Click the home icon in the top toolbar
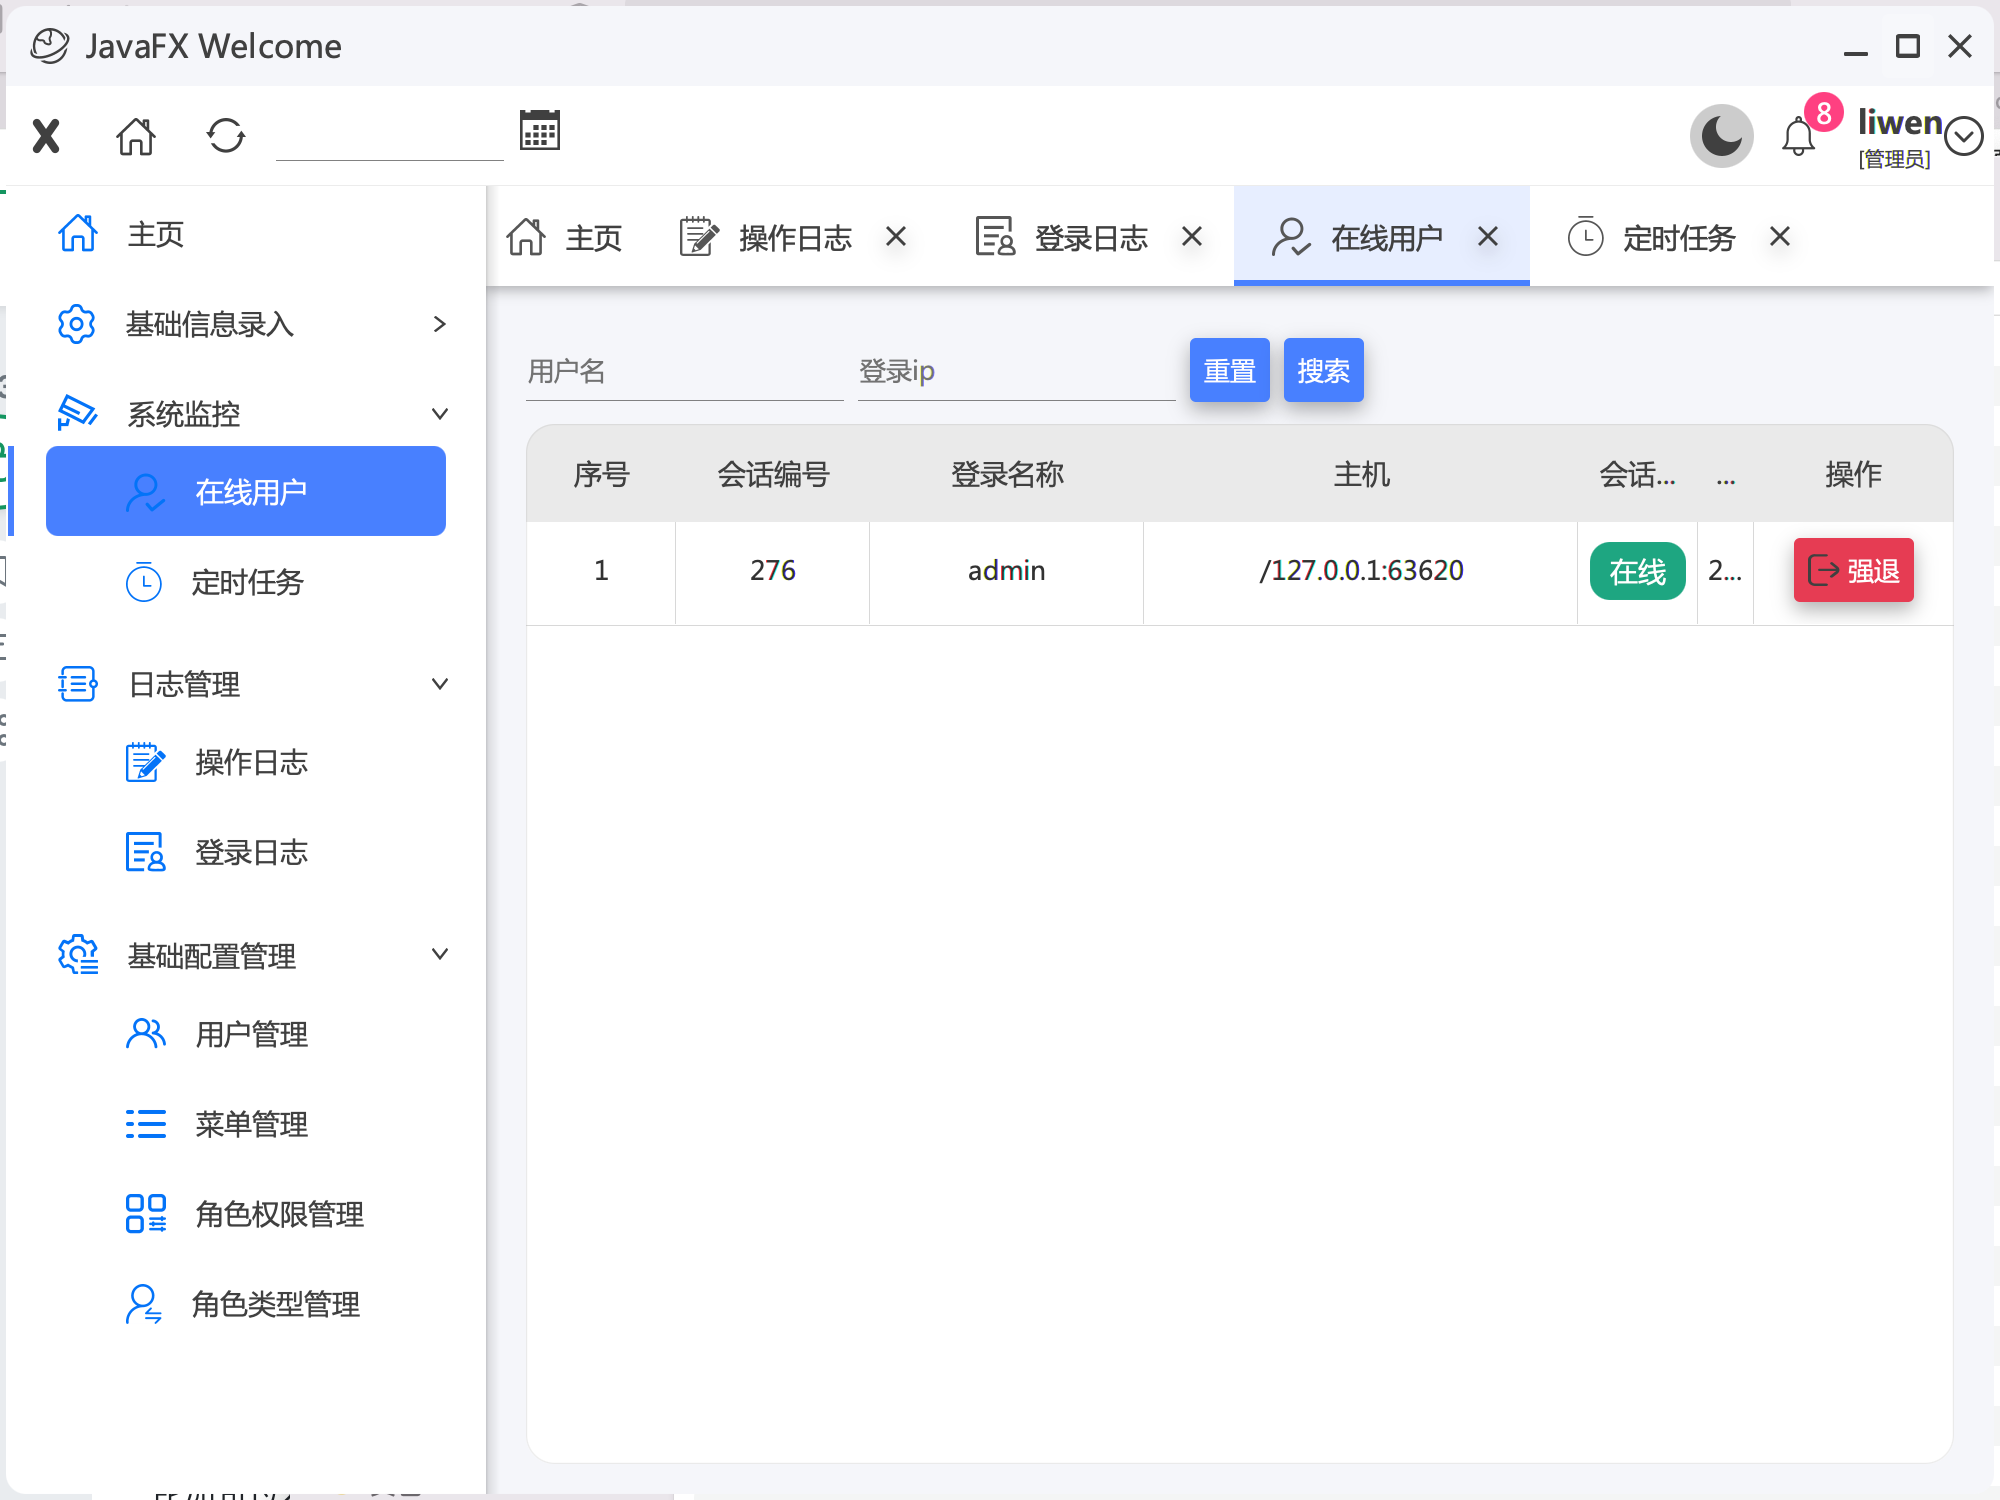 135,136
